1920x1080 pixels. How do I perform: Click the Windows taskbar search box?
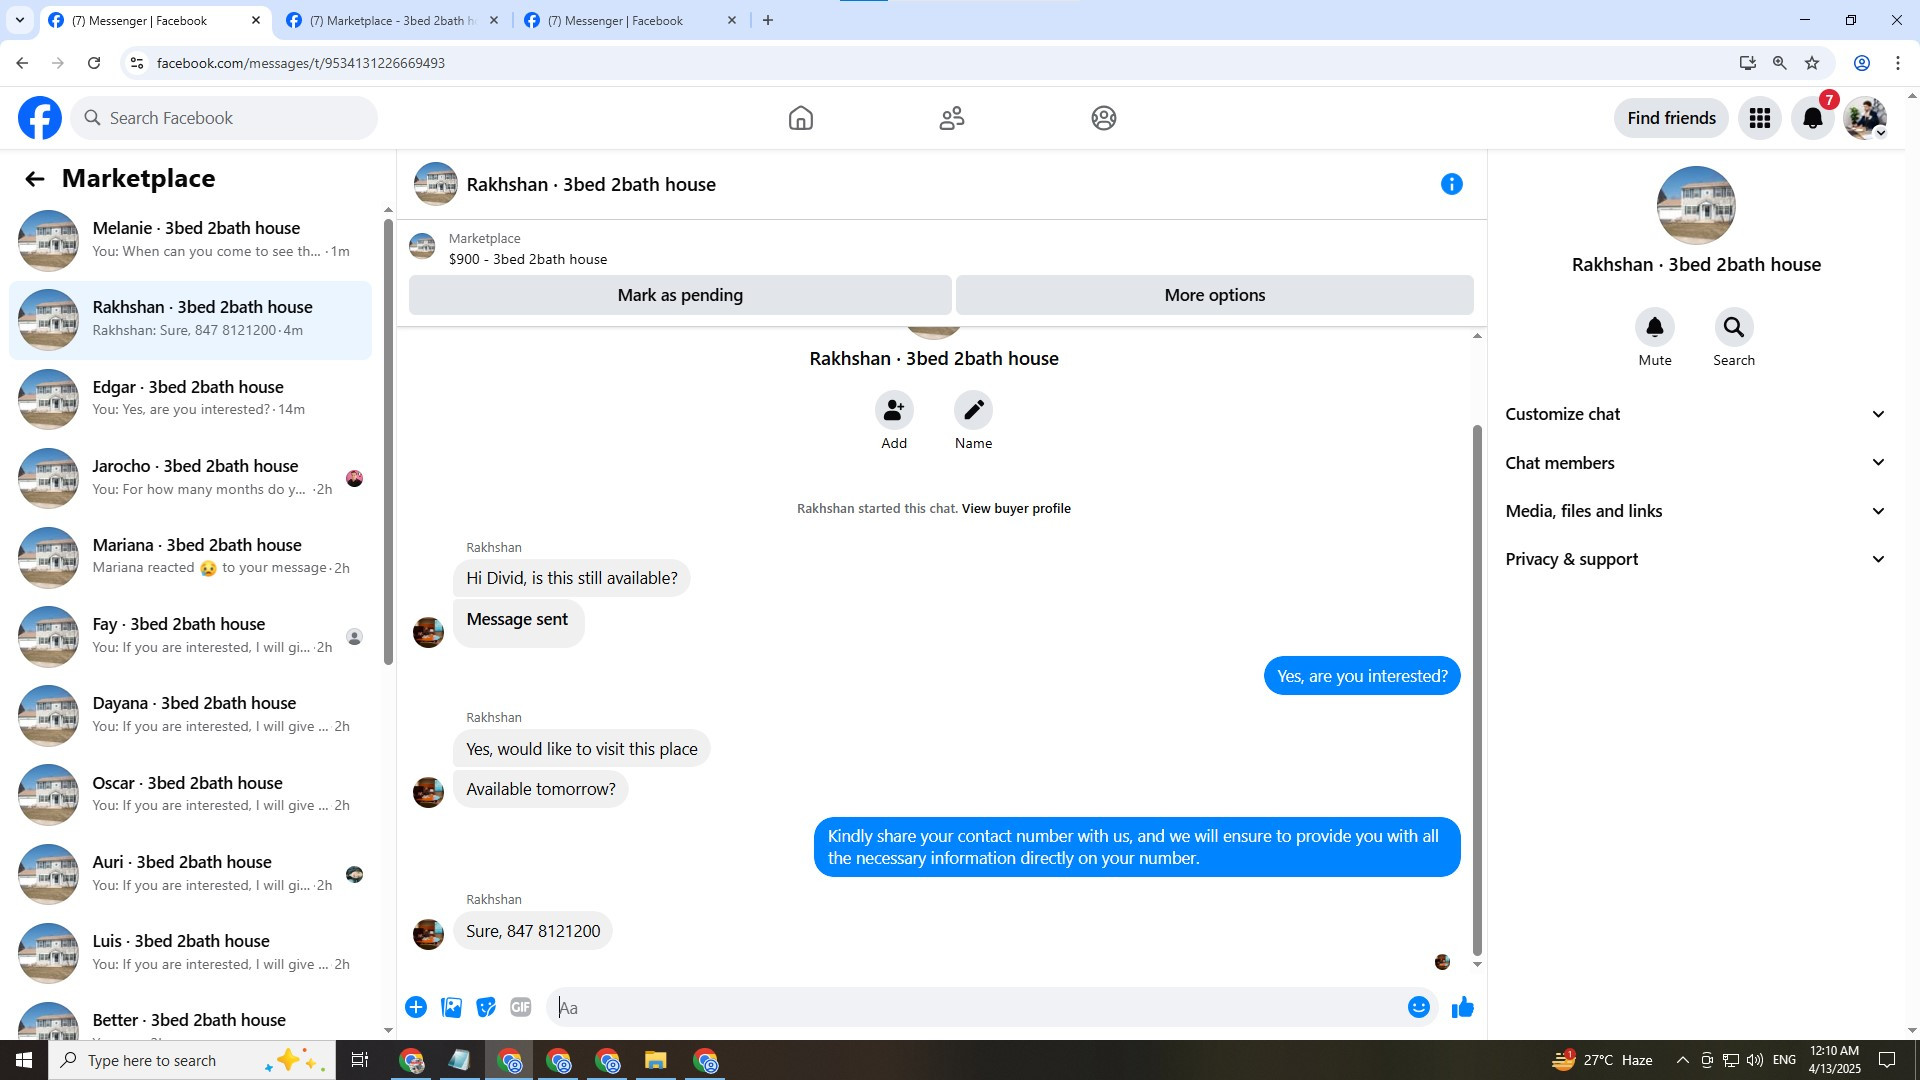192,1061
